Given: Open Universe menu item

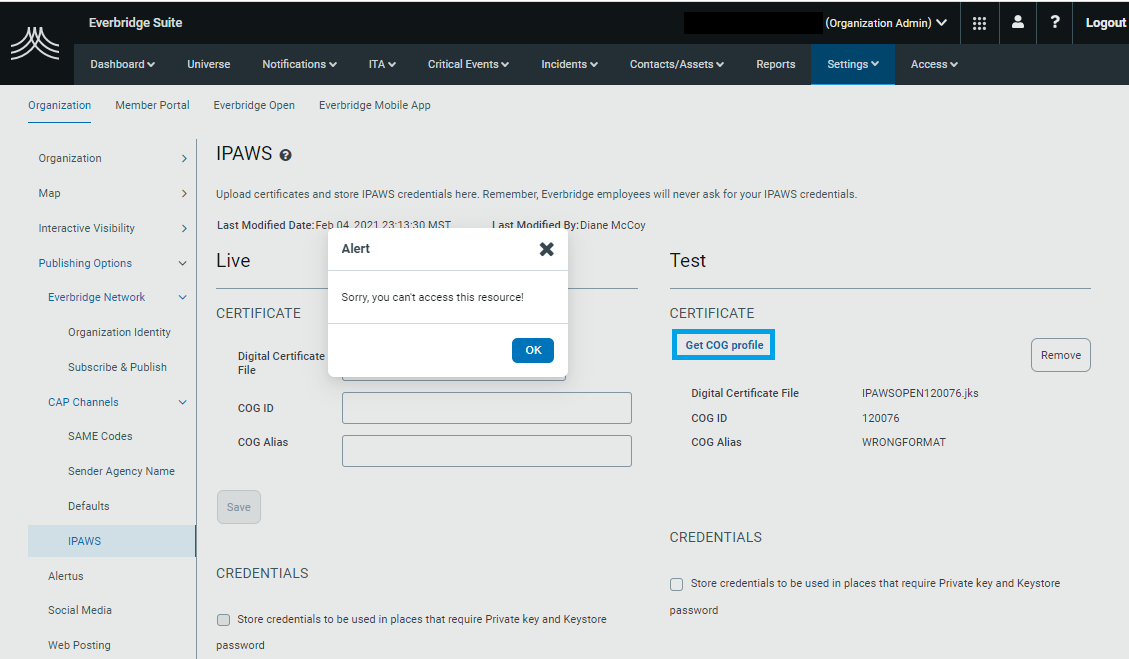Looking at the screenshot, I should click(x=209, y=64).
